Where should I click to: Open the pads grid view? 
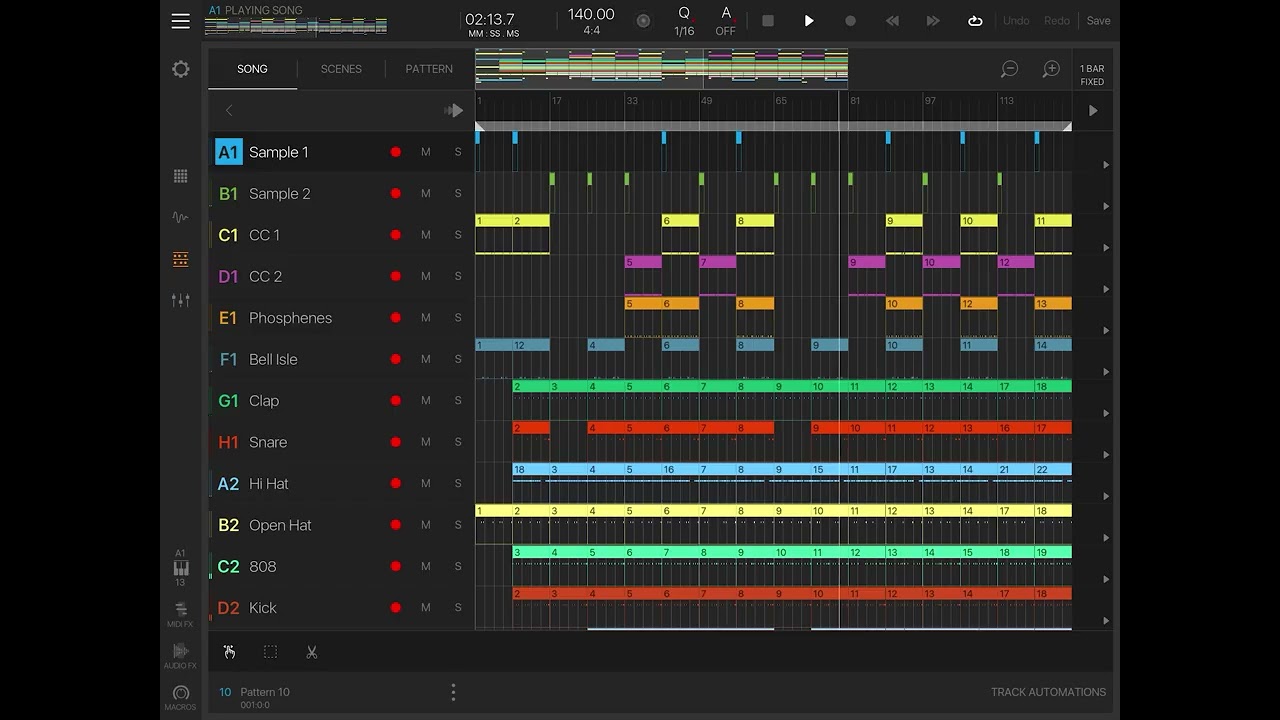click(x=180, y=176)
